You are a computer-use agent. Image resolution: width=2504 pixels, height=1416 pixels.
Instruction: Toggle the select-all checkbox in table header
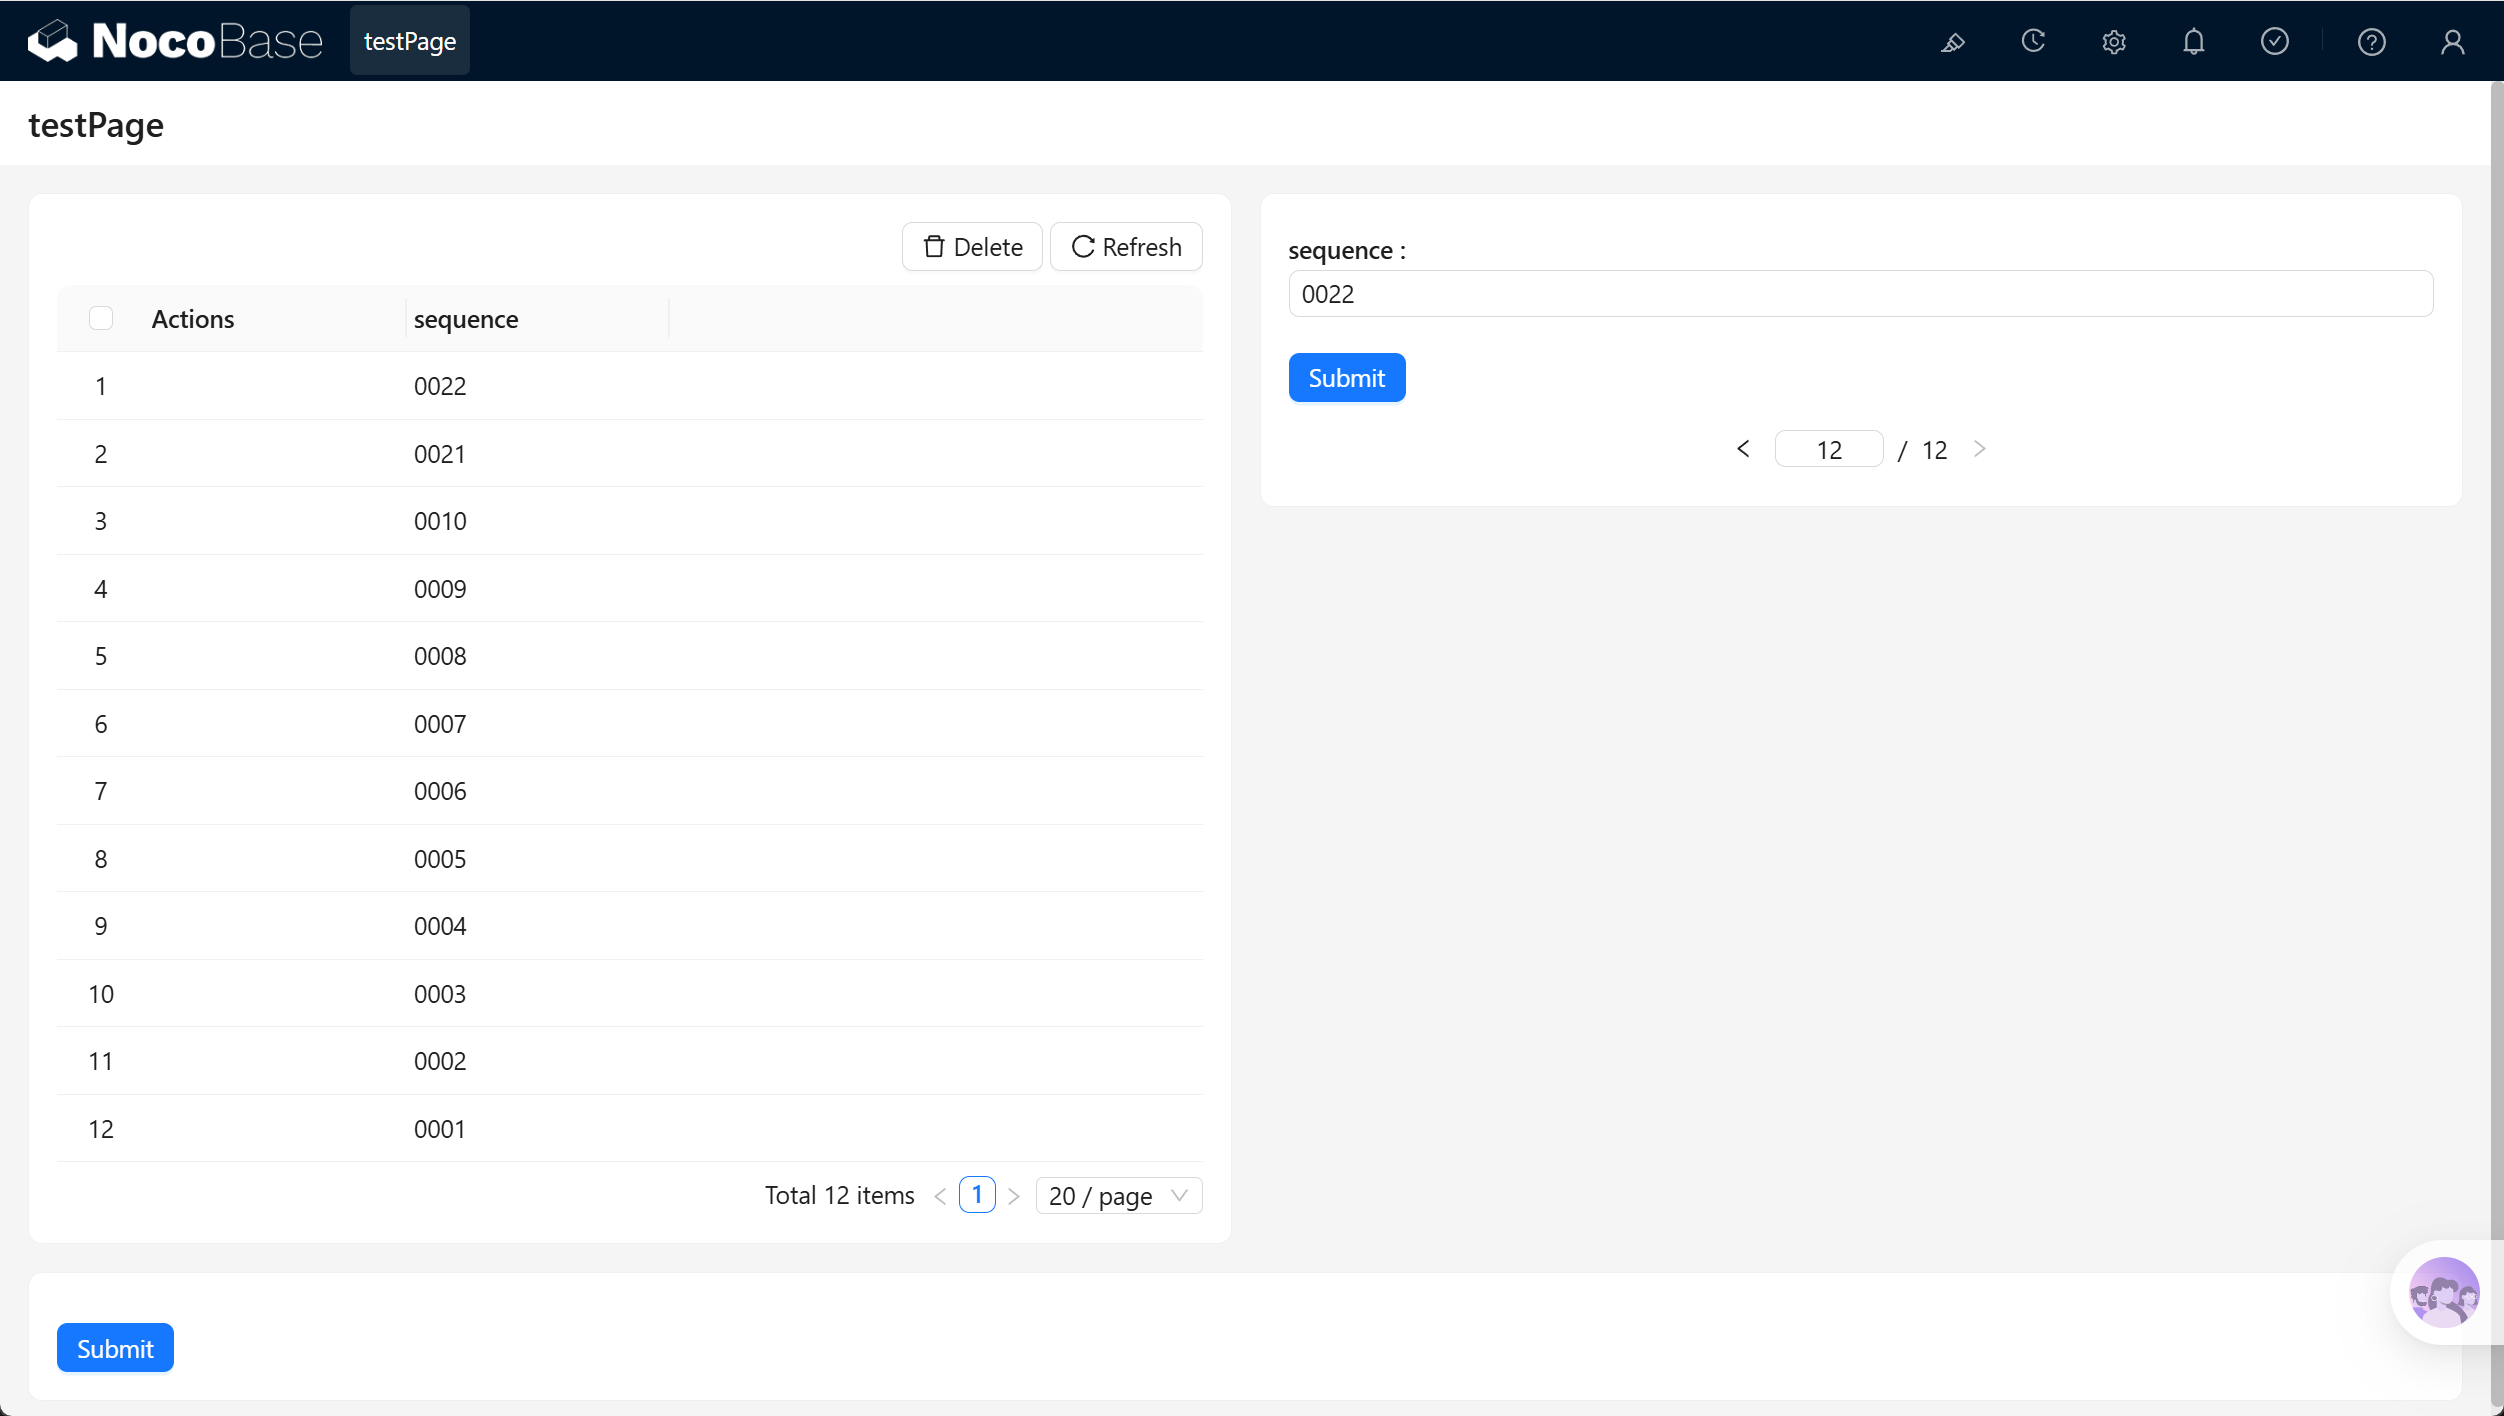tap(101, 318)
